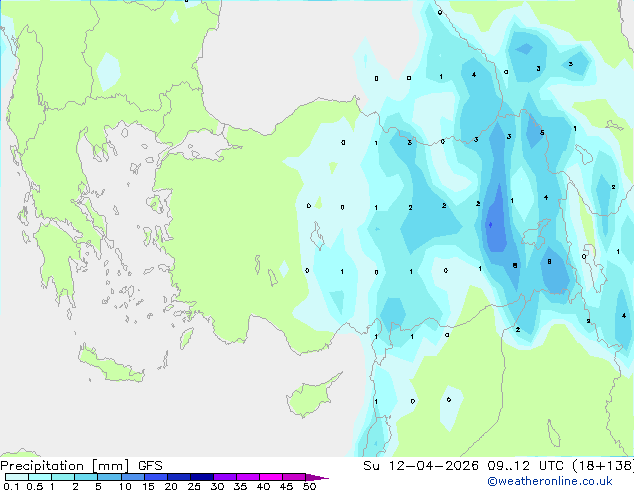Click the 40–45 mm magenta swatch

[x=271, y=477]
